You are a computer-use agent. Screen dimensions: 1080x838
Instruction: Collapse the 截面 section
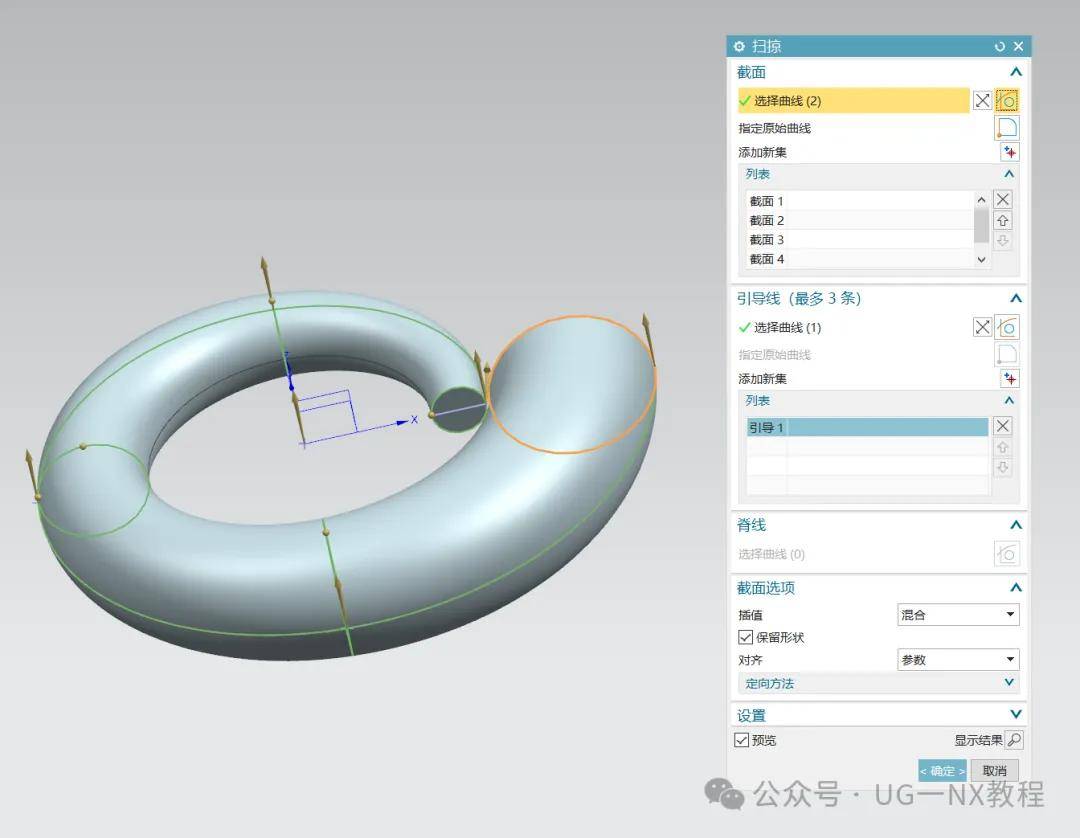point(1015,72)
